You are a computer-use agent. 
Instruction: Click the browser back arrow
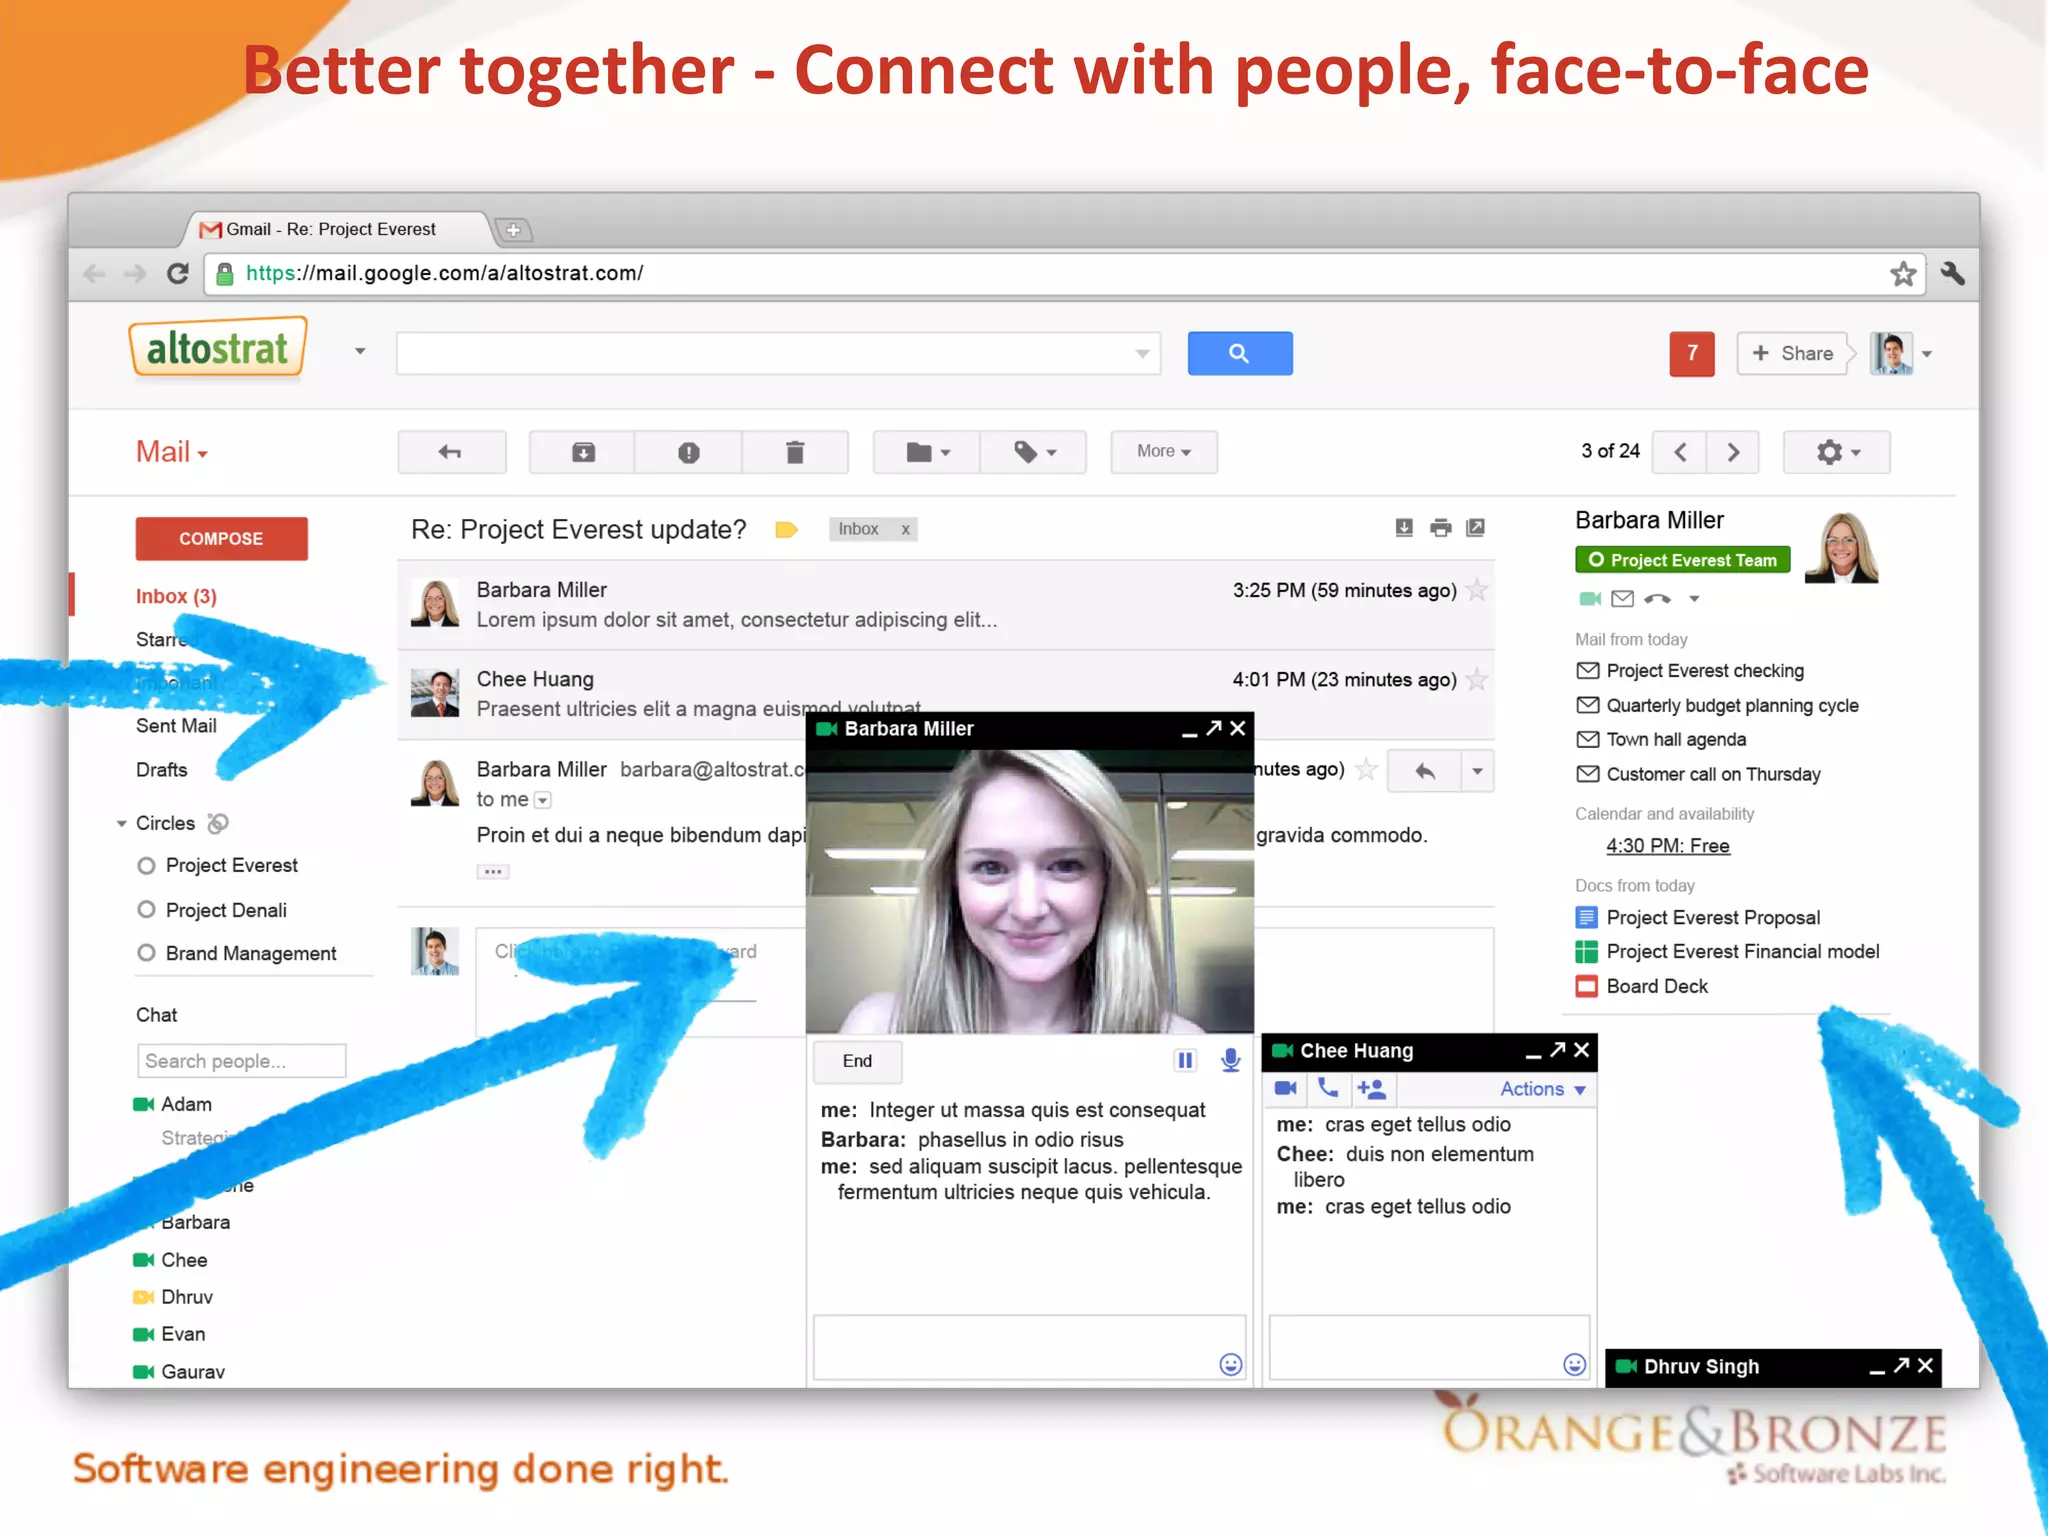pyautogui.click(x=94, y=273)
